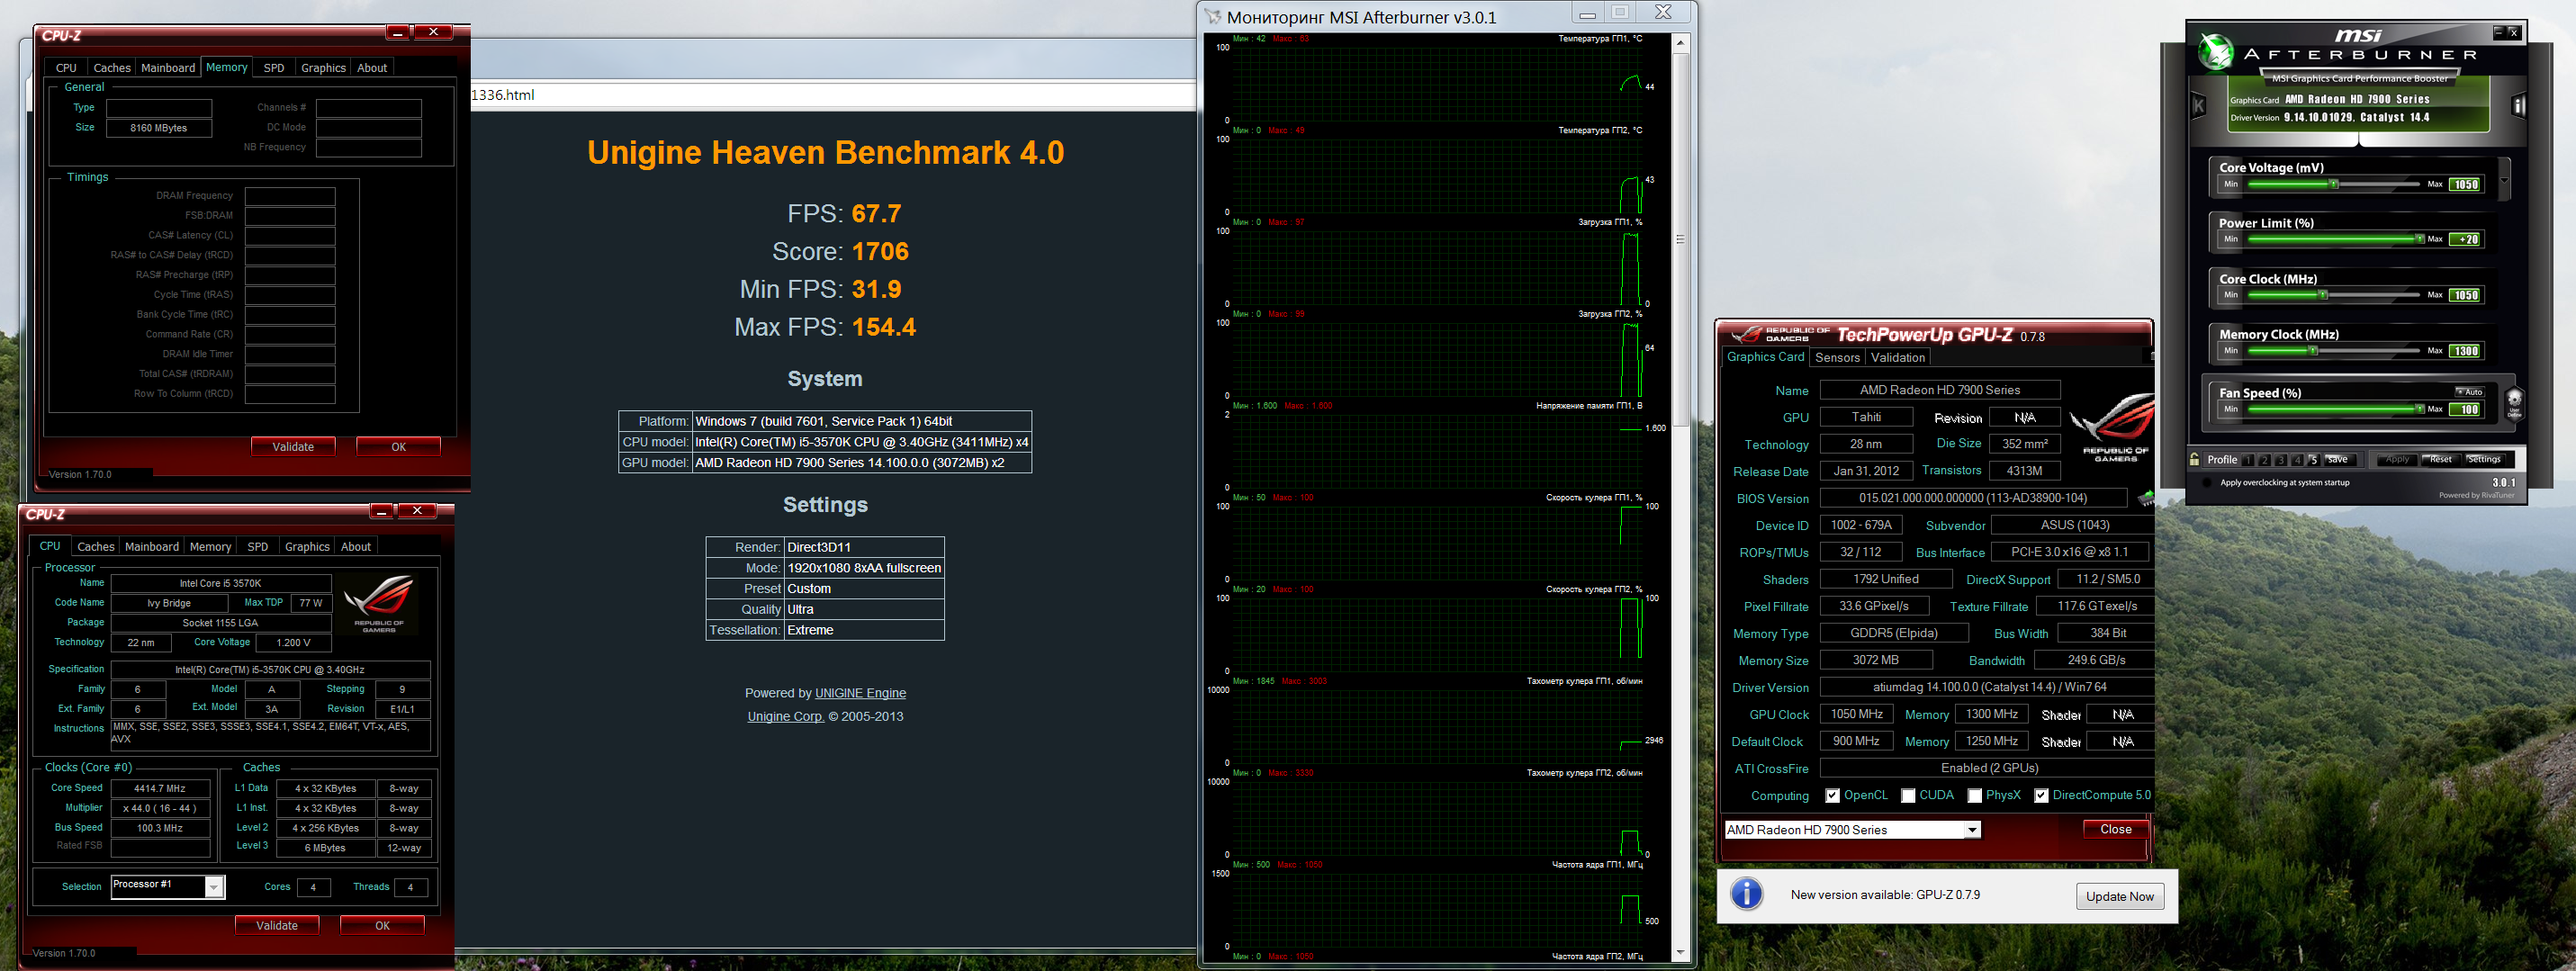Click the Afterburner Apply button
2576x971 pixels.
tap(2397, 460)
